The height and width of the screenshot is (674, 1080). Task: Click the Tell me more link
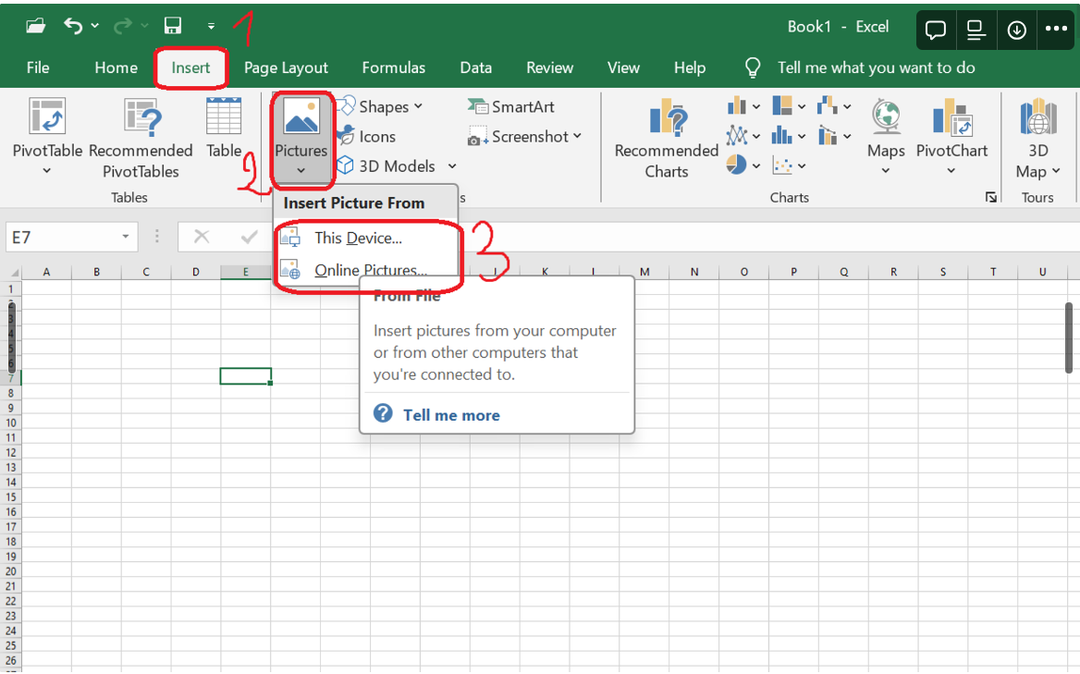pos(451,415)
